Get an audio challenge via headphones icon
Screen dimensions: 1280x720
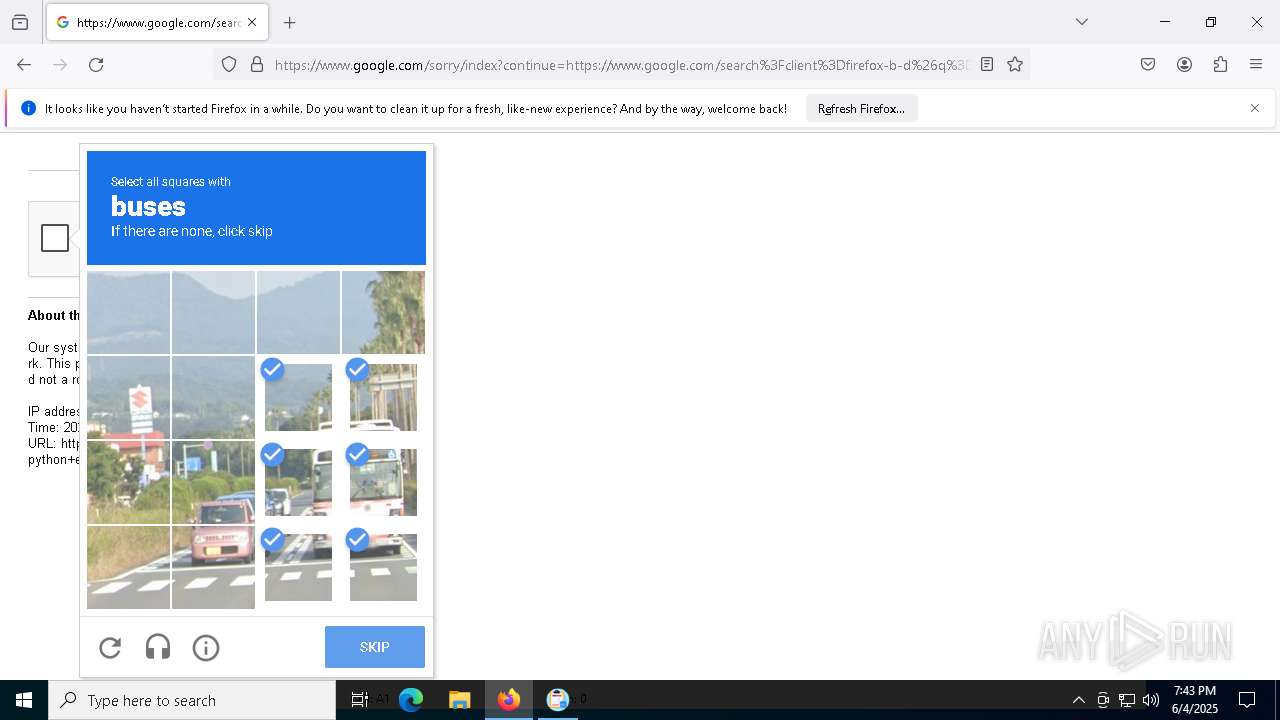point(158,648)
